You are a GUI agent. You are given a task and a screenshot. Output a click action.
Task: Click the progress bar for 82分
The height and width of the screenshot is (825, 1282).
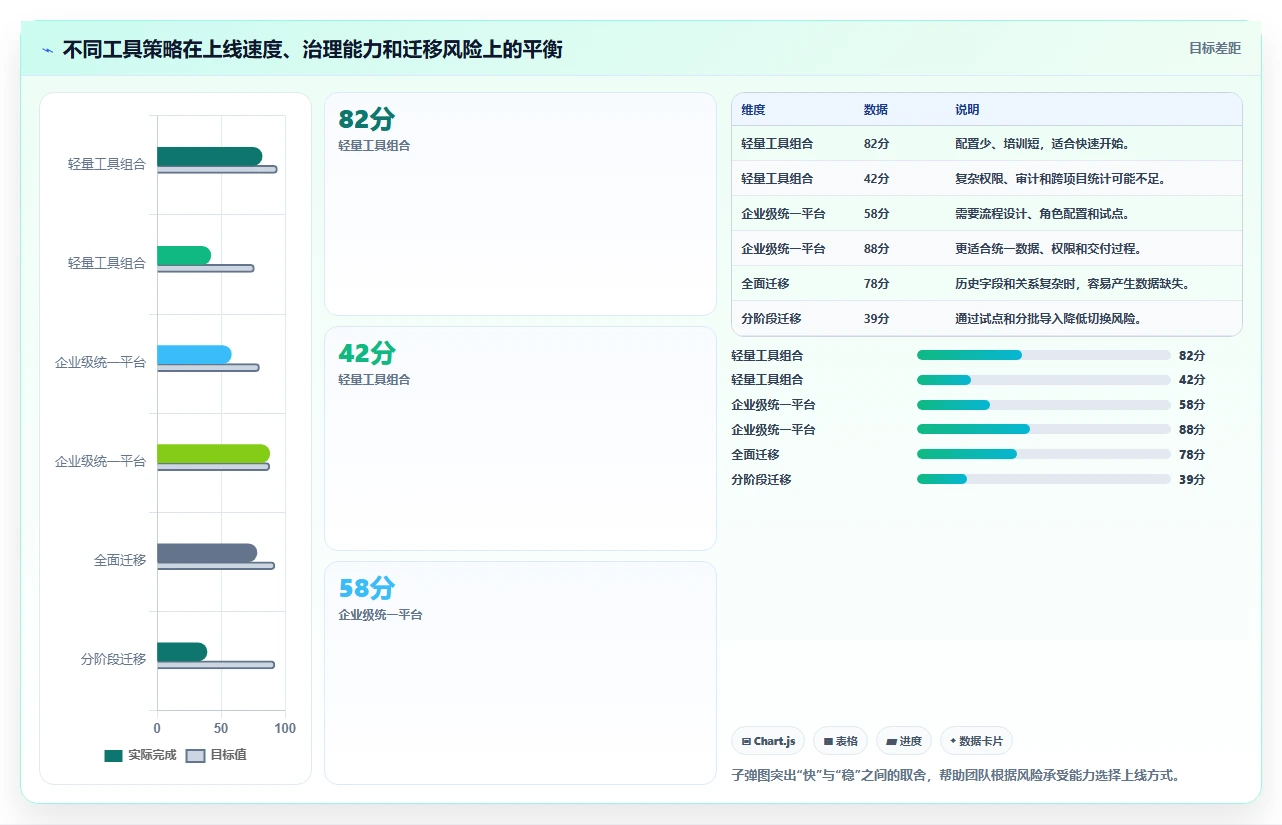point(1043,355)
